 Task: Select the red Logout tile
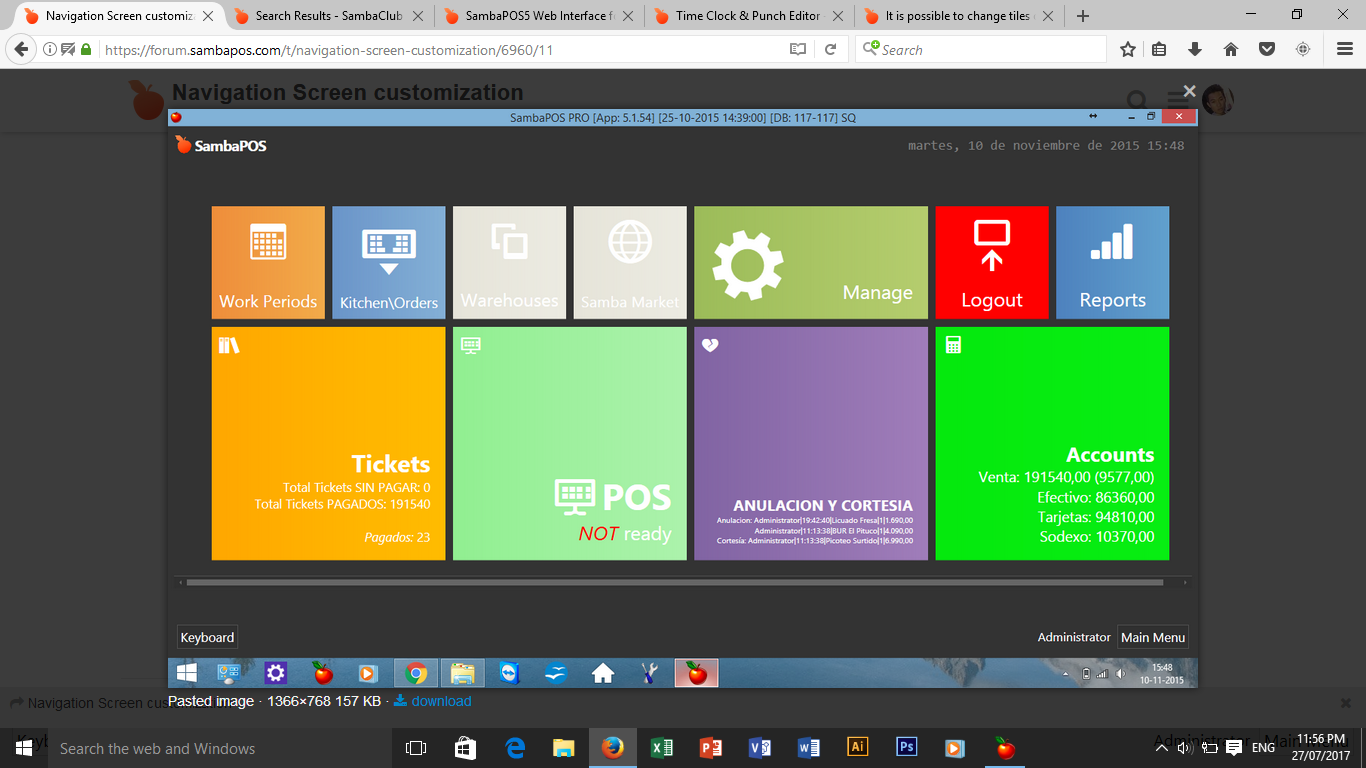(991, 262)
